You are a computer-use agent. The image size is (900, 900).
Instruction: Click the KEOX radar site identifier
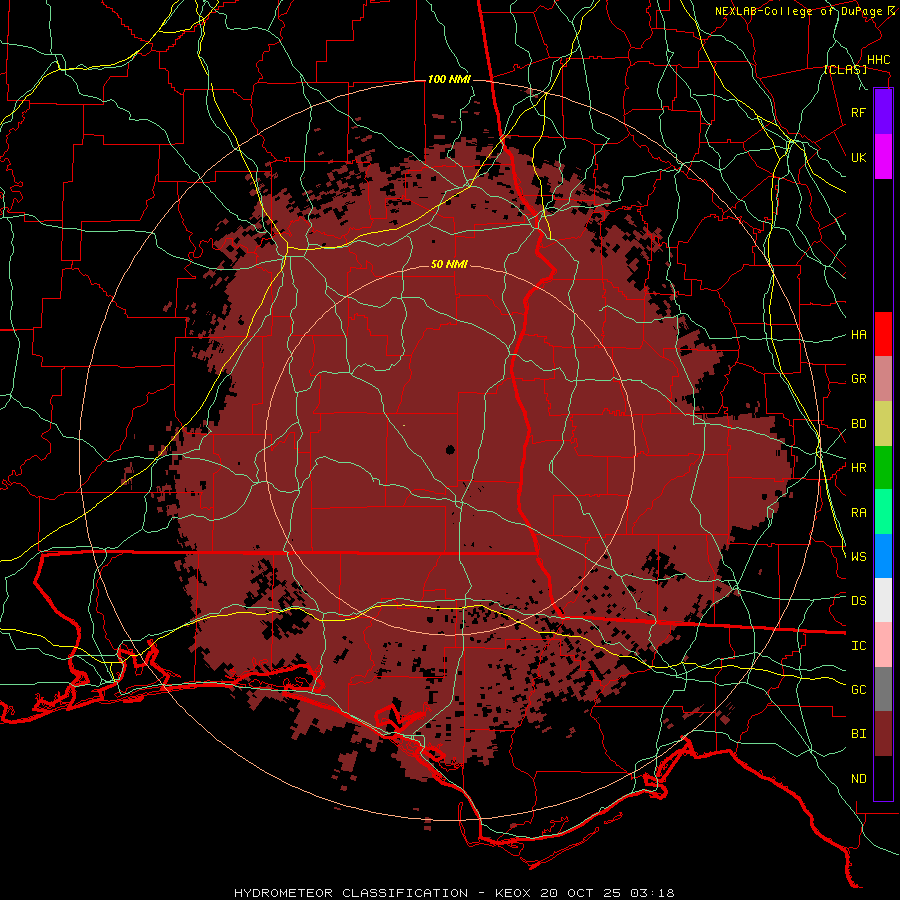pos(513,893)
